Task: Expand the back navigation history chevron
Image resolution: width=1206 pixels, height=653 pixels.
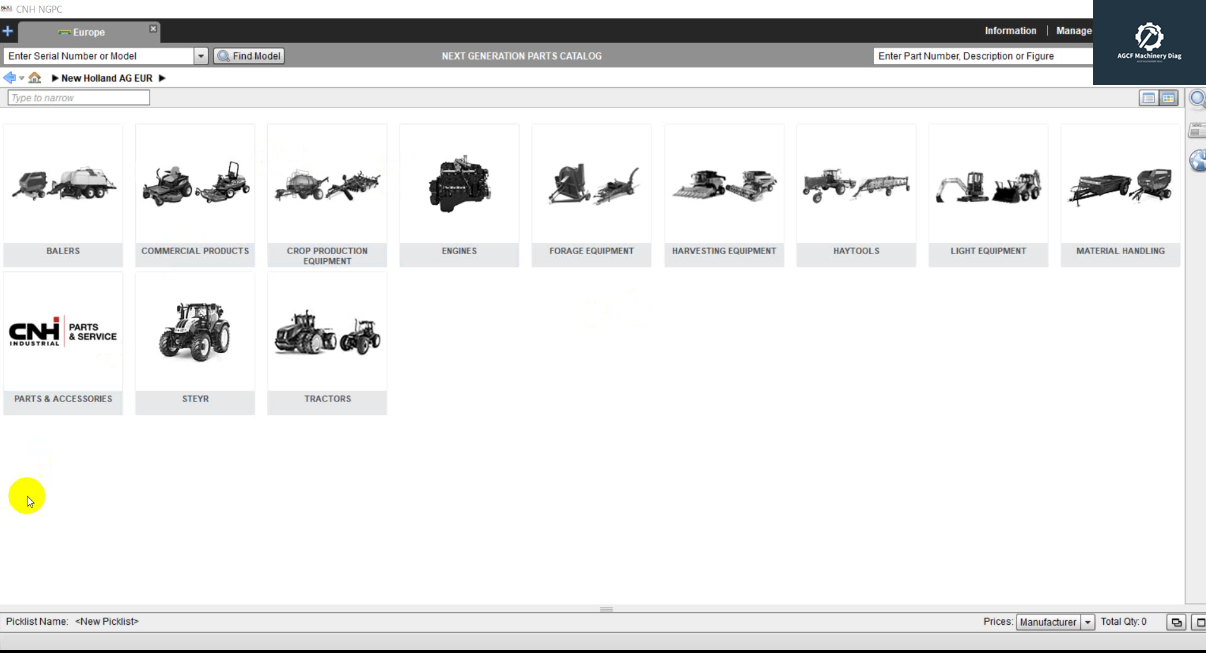Action: tap(20, 77)
